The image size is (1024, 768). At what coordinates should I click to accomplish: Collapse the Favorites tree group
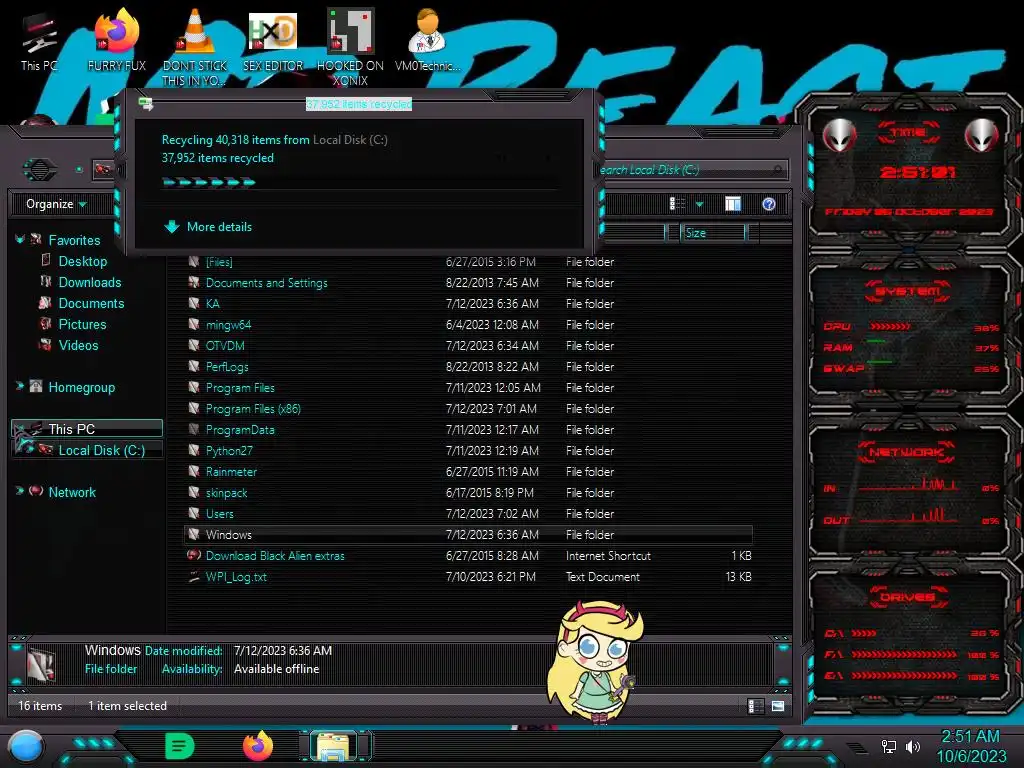tap(20, 240)
